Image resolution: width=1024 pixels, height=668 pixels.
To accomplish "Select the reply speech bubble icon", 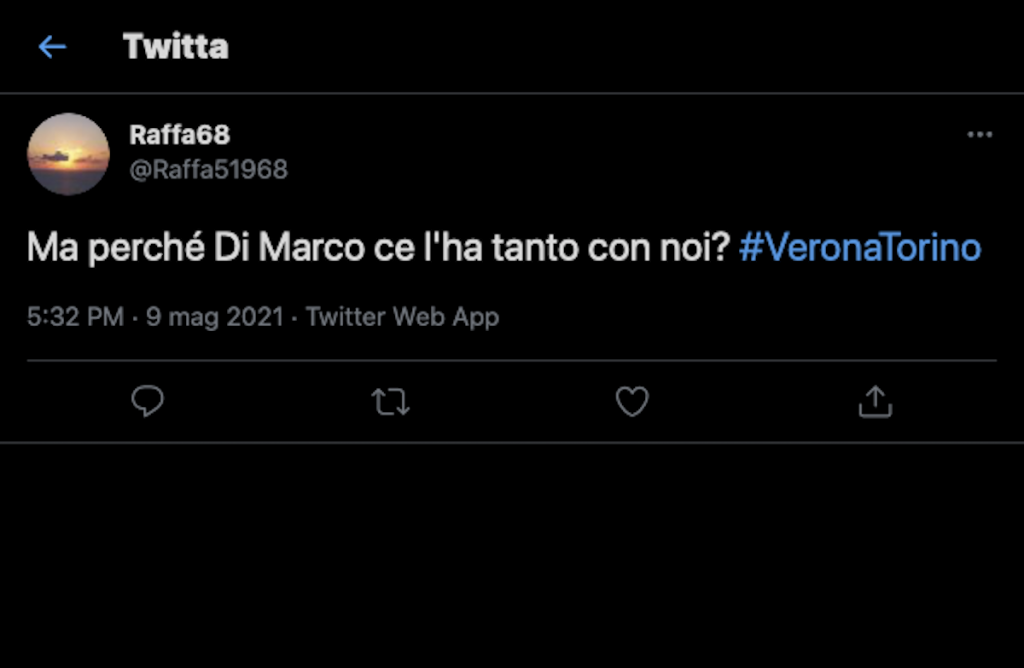I will [x=148, y=401].
